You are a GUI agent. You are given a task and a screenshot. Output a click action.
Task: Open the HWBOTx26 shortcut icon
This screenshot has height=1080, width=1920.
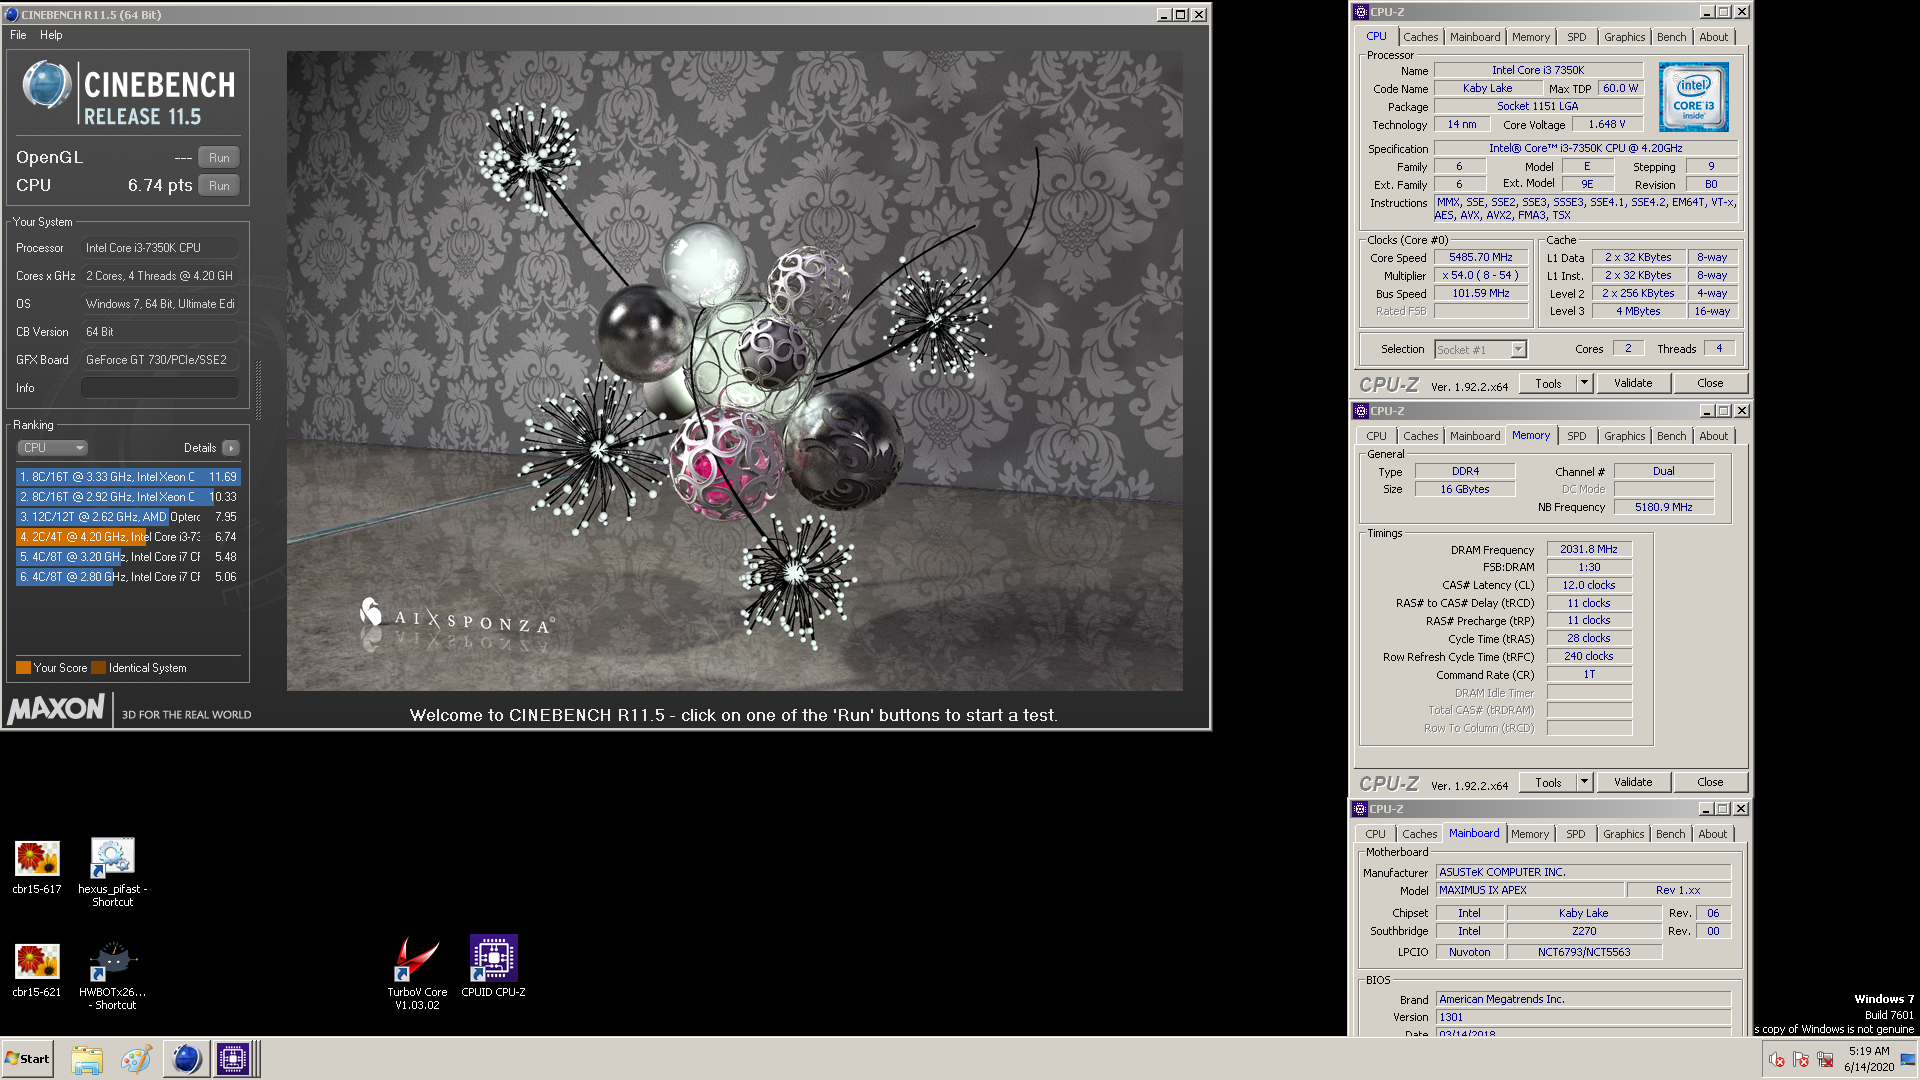click(x=112, y=961)
